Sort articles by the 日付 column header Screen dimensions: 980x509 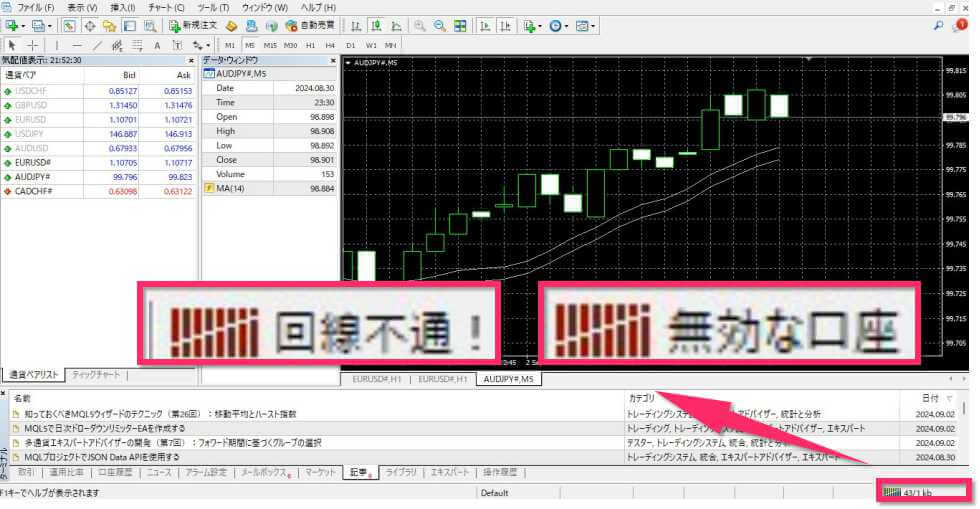coord(930,398)
